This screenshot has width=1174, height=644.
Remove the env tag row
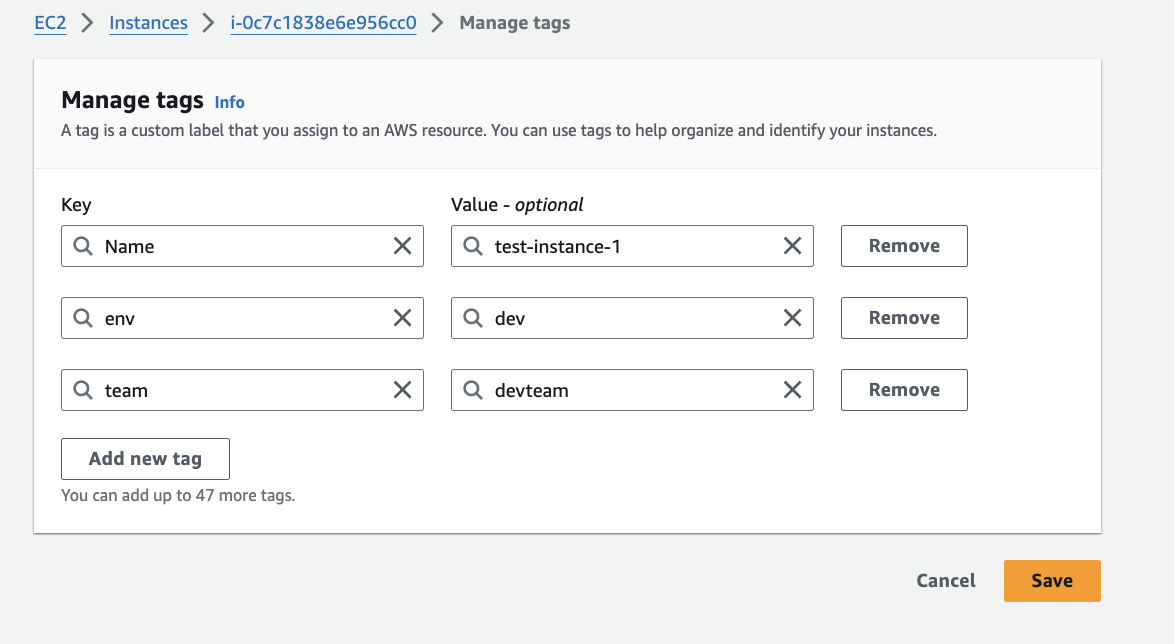(903, 318)
